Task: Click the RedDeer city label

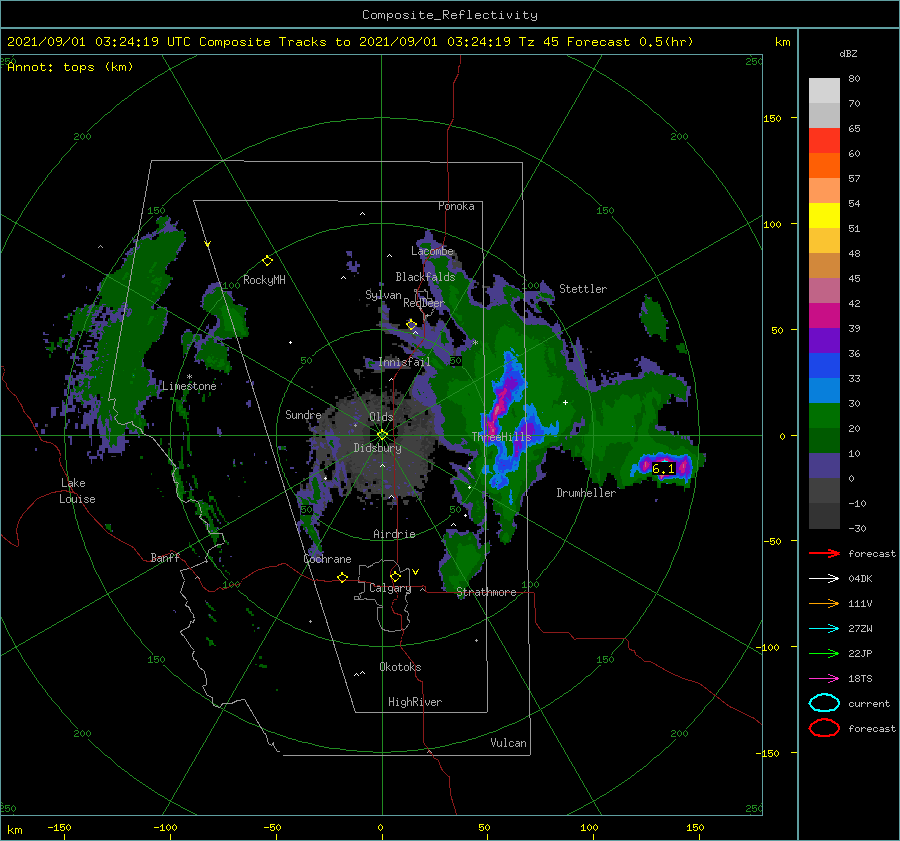Action: coord(424,303)
